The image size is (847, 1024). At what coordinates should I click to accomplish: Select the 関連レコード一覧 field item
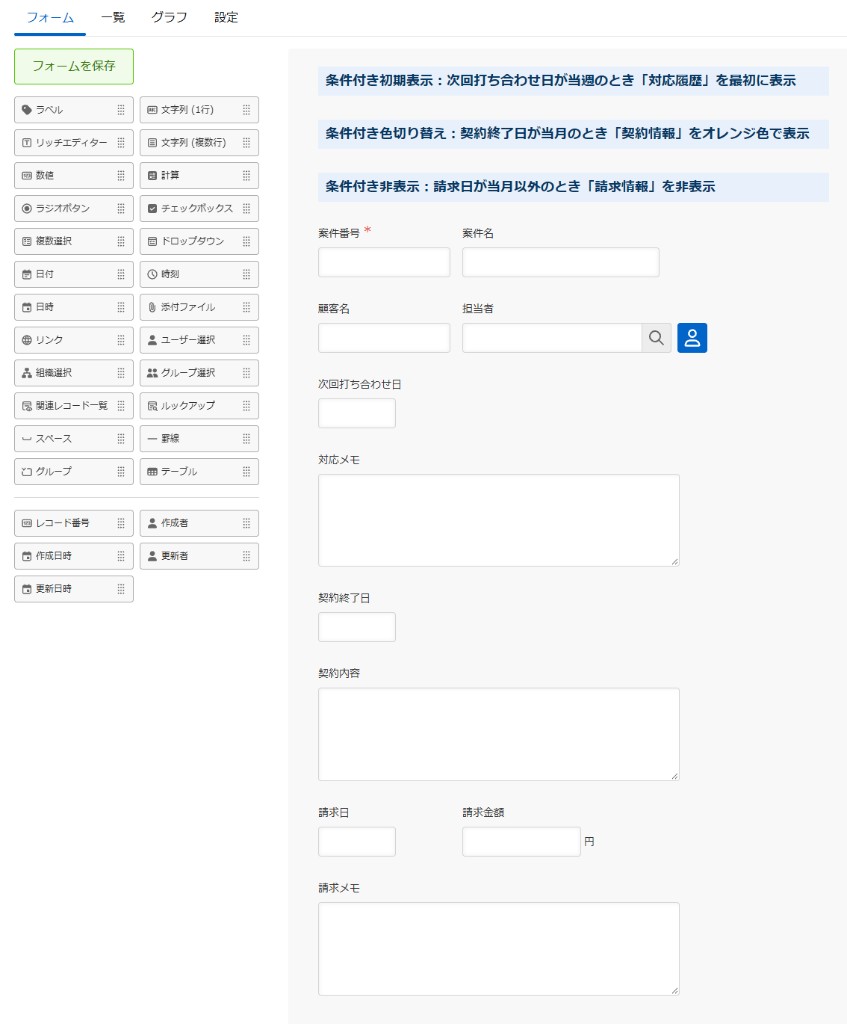[74, 406]
